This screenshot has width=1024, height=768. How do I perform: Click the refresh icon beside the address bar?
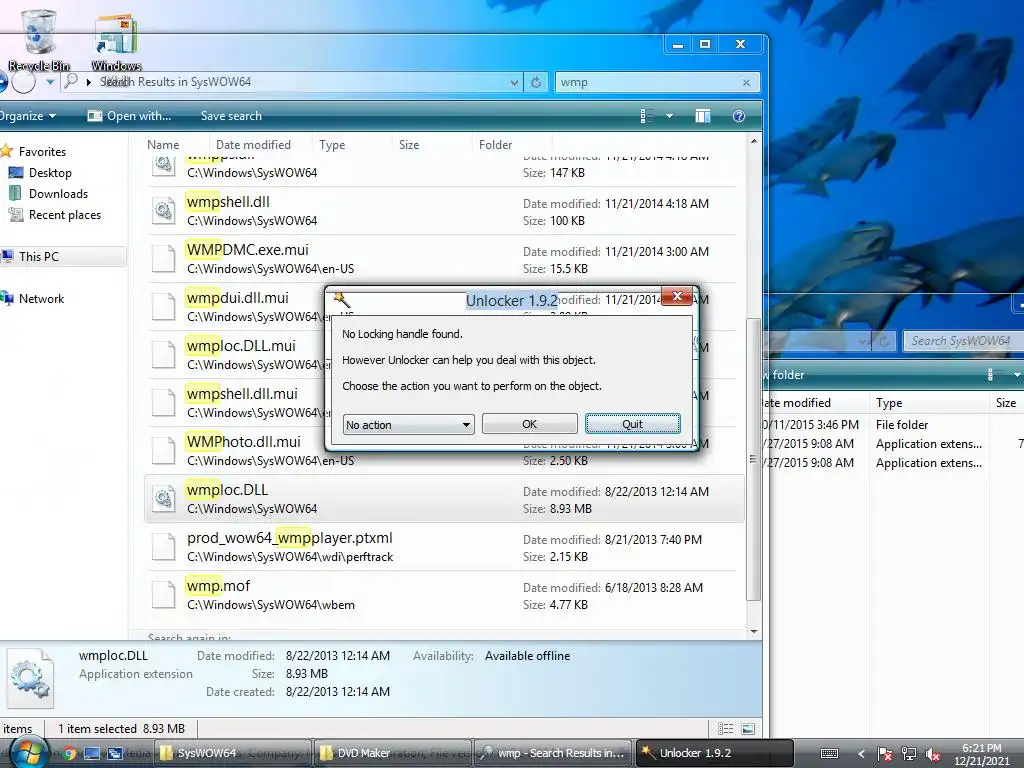(x=536, y=82)
